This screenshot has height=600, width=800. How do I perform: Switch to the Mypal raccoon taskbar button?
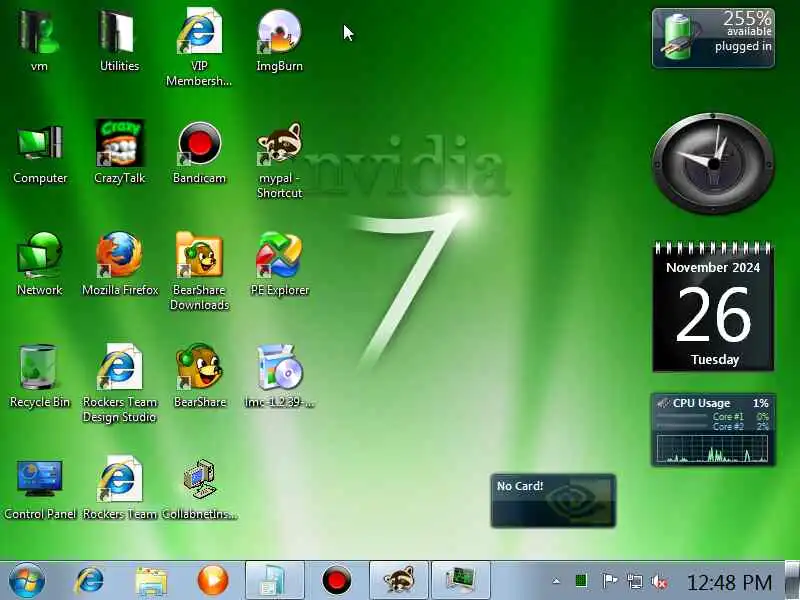click(x=398, y=581)
